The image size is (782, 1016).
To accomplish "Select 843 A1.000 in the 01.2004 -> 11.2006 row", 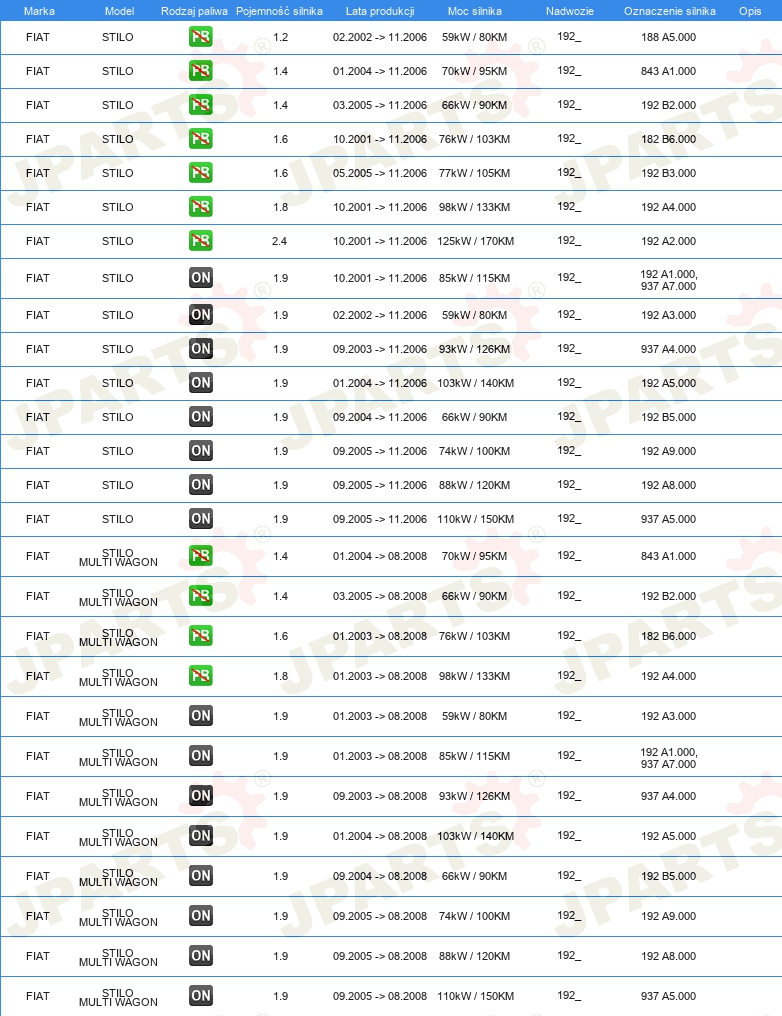I will point(669,71).
